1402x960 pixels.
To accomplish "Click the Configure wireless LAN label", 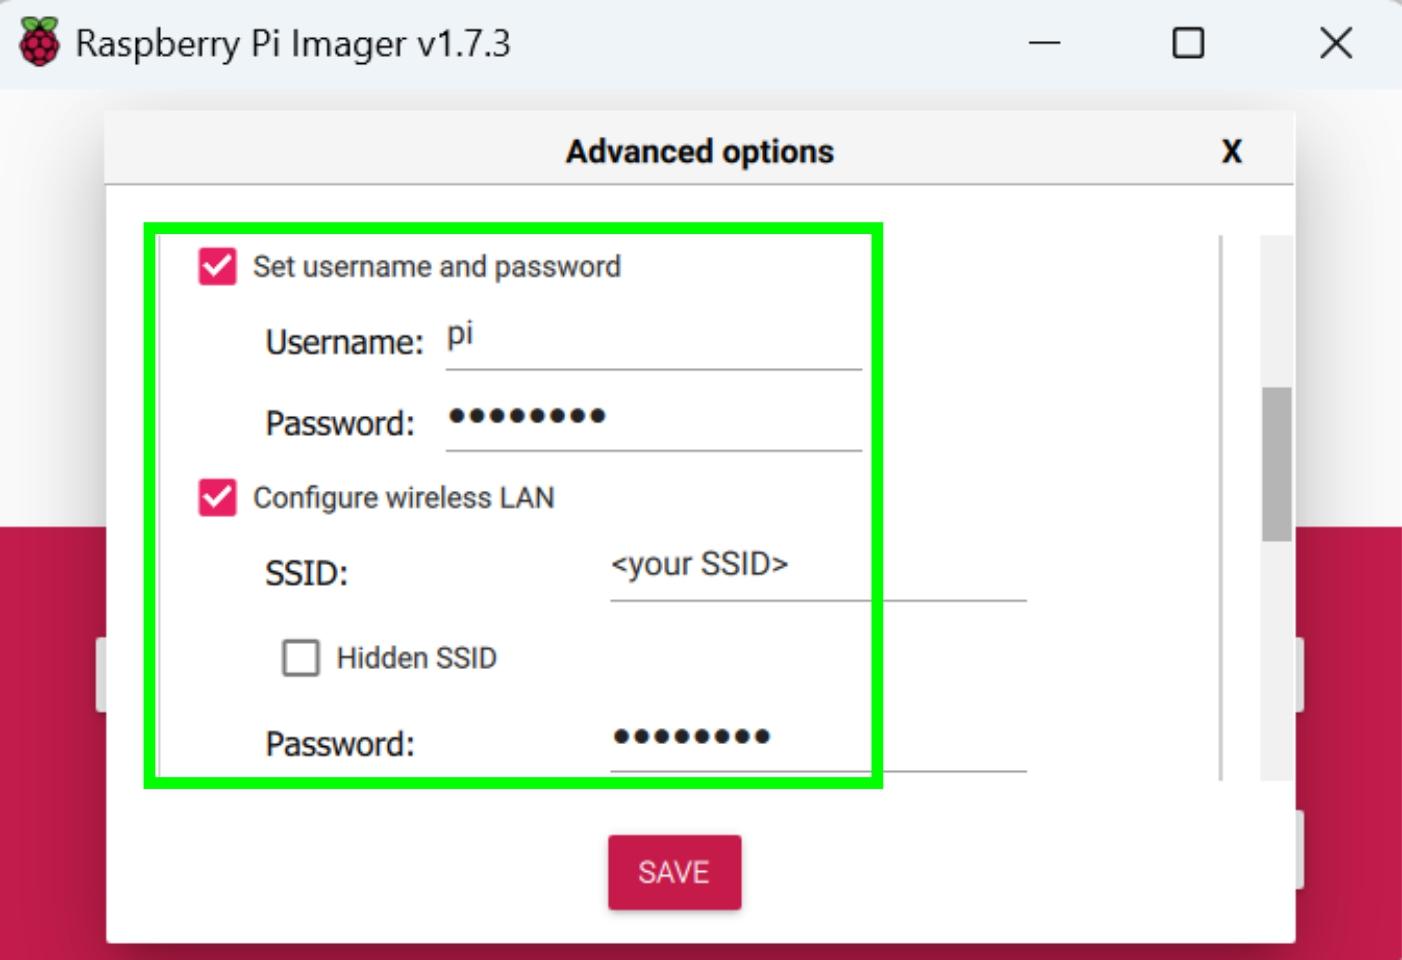I will 406,496.
